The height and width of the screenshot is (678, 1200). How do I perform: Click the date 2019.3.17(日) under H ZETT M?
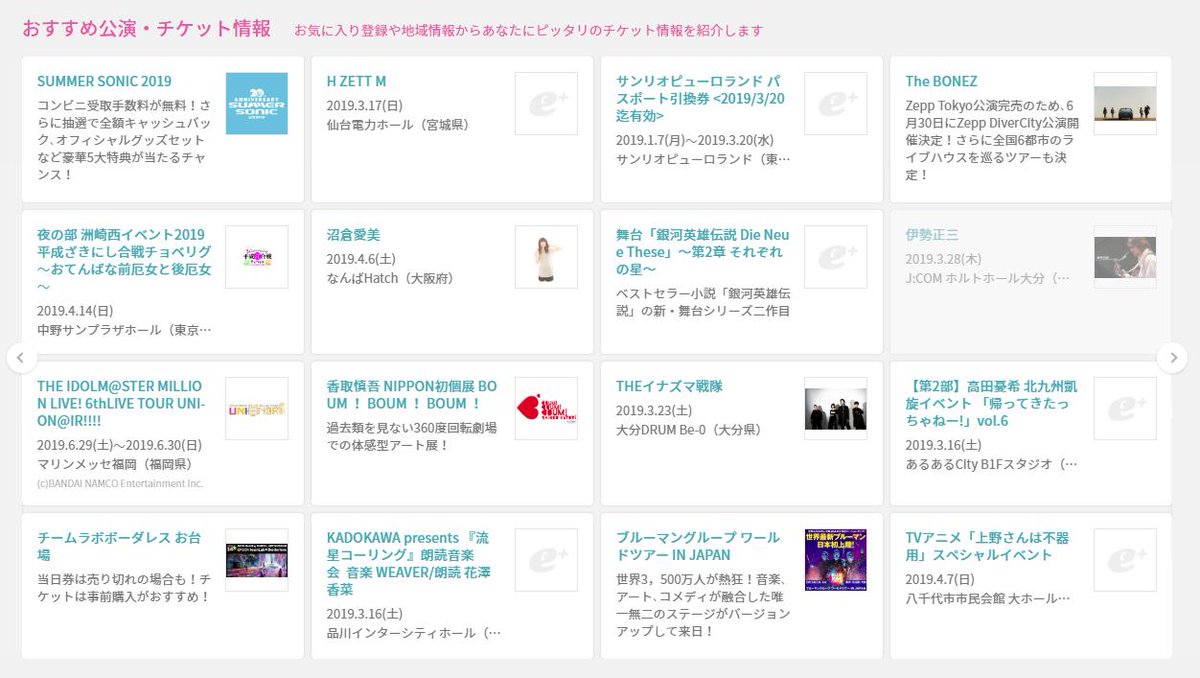365,104
